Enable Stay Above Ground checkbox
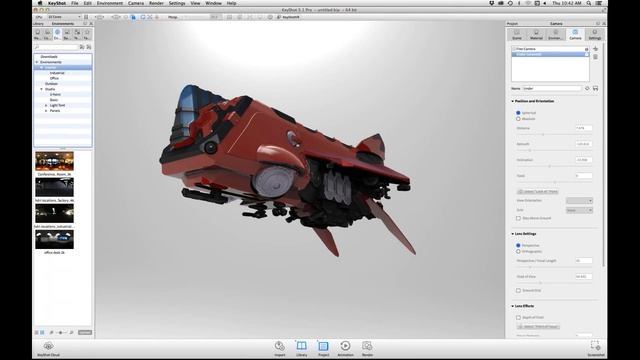The height and width of the screenshot is (360, 640). [518, 218]
